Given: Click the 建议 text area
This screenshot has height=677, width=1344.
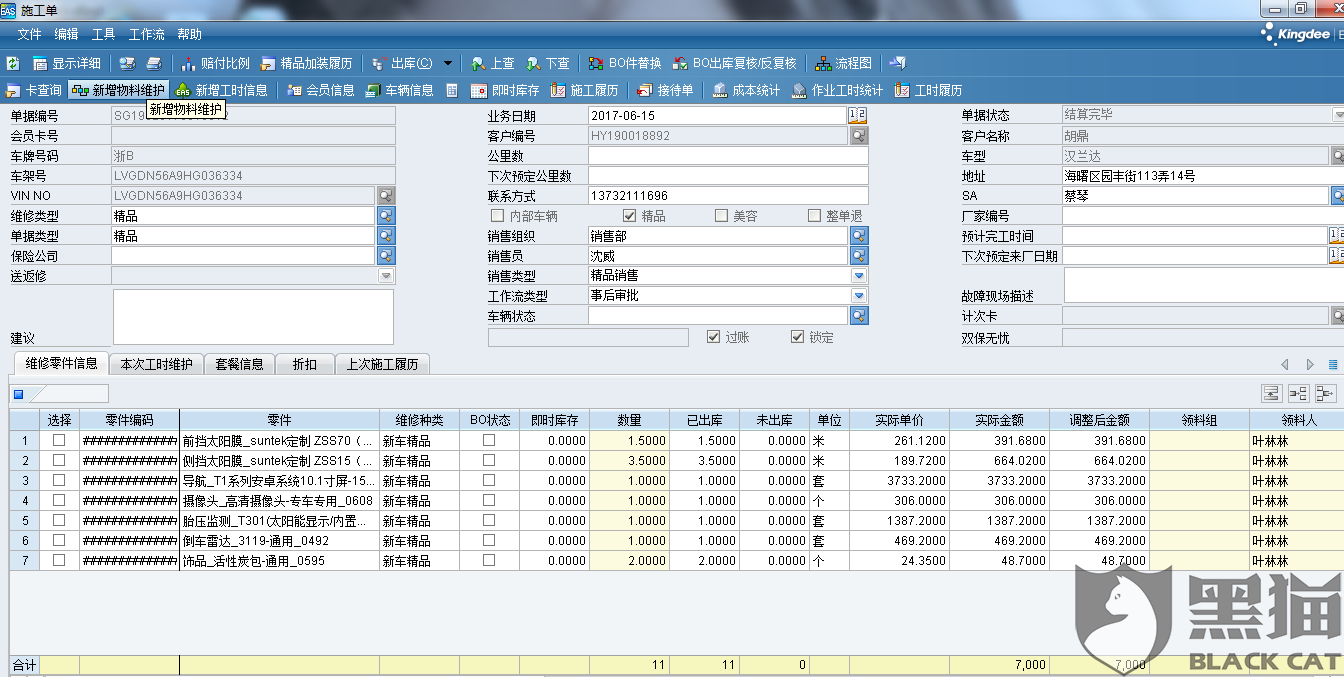Looking at the screenshot, I should [253, 316].
